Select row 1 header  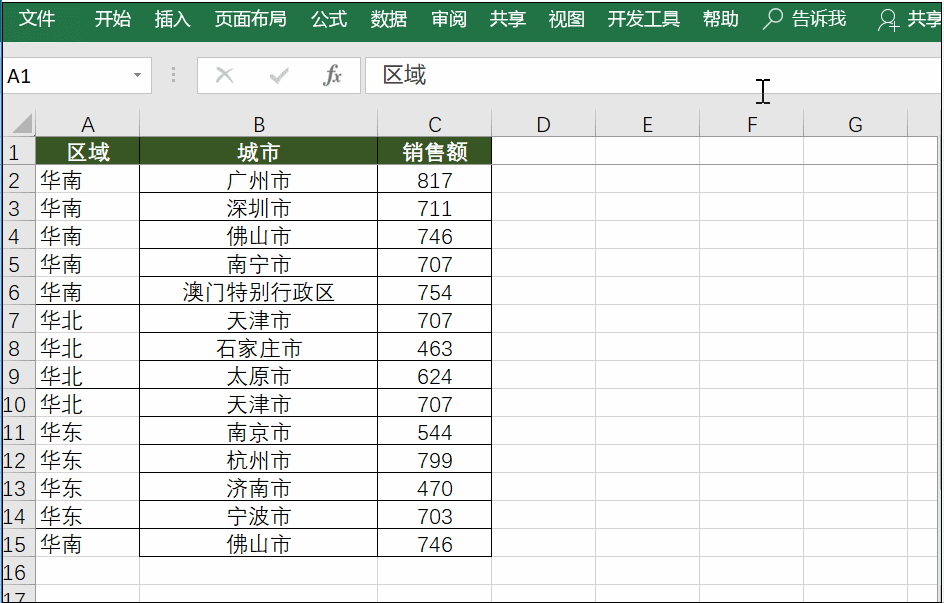(x=18, y=152)
